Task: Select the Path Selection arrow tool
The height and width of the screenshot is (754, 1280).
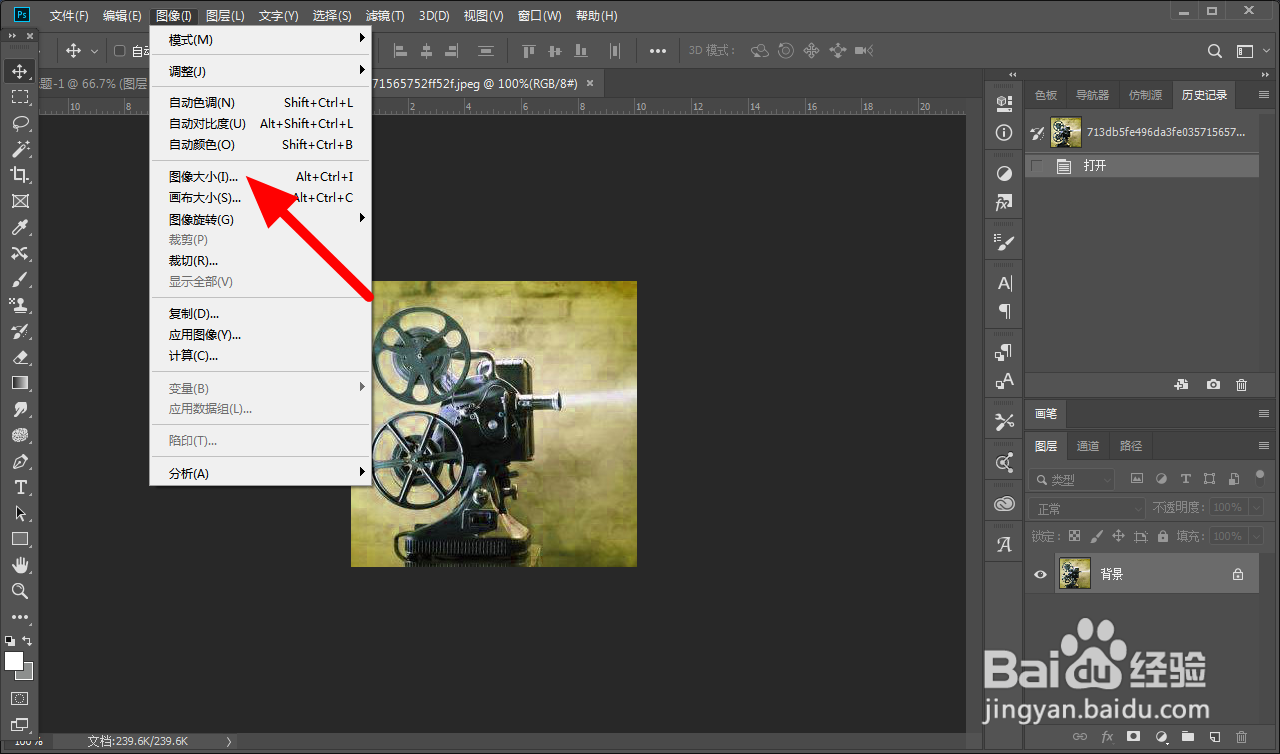Action: point(20,513)
